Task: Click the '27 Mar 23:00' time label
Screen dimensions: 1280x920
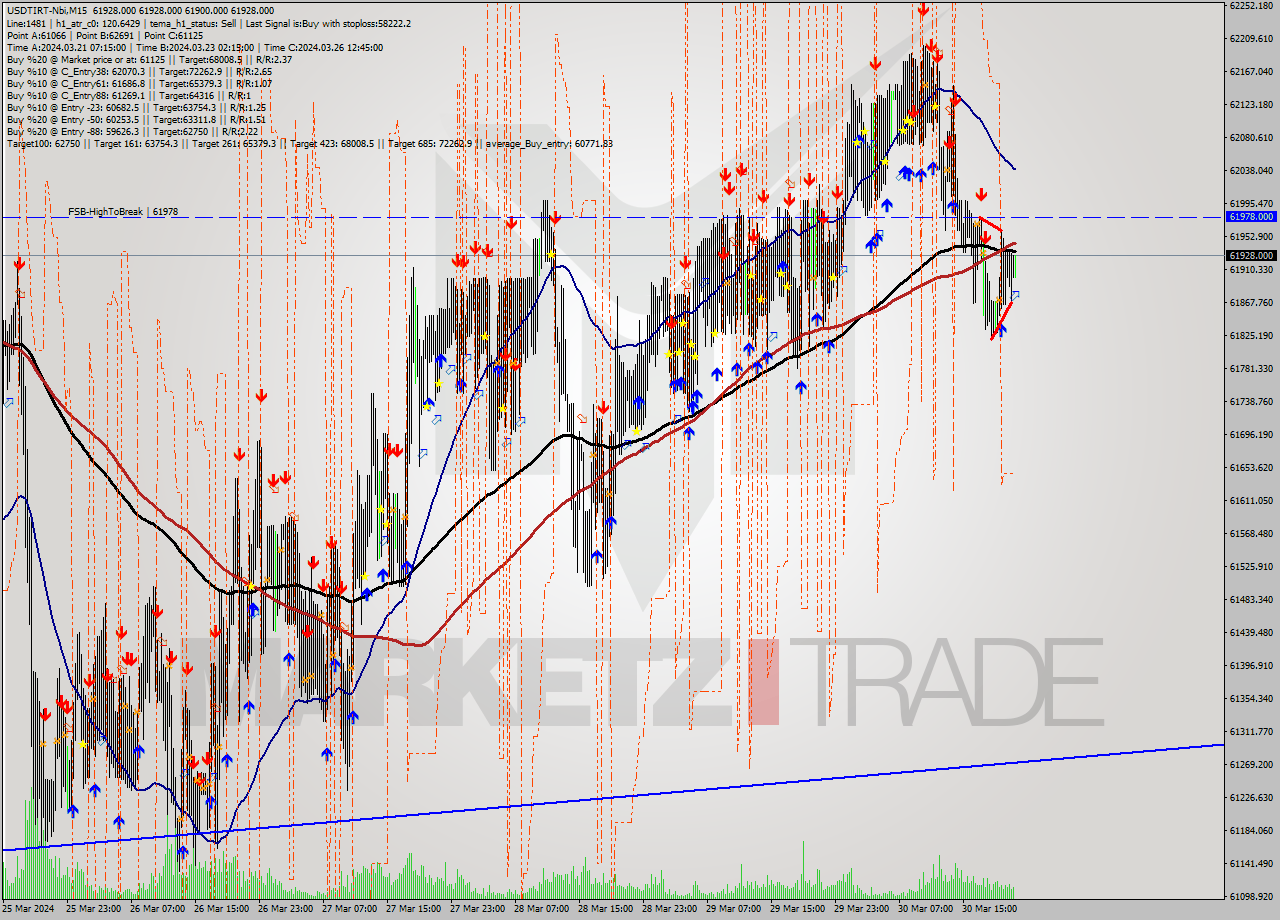Action: pos(477,910)
